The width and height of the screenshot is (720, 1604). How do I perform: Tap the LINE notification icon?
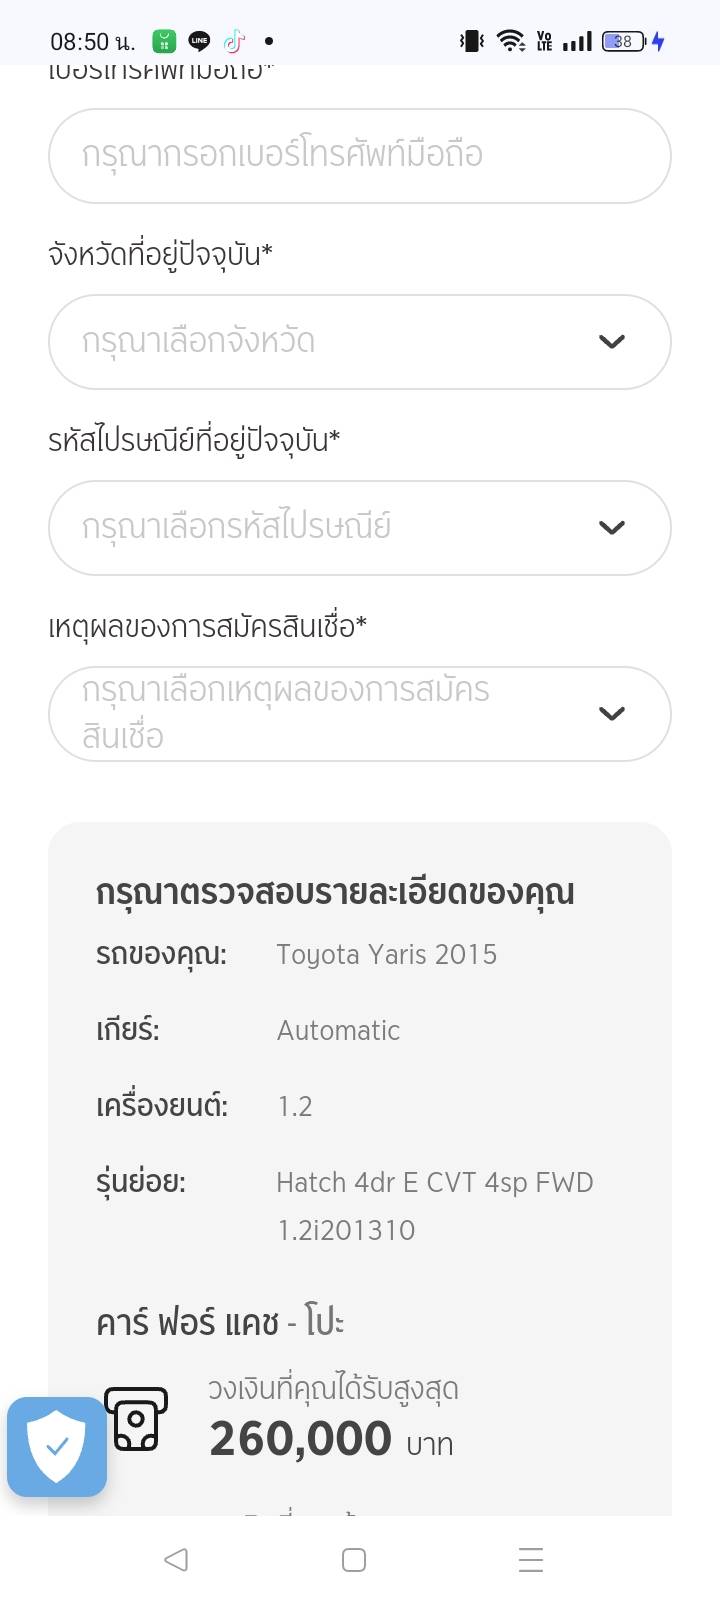click(200, 41)
